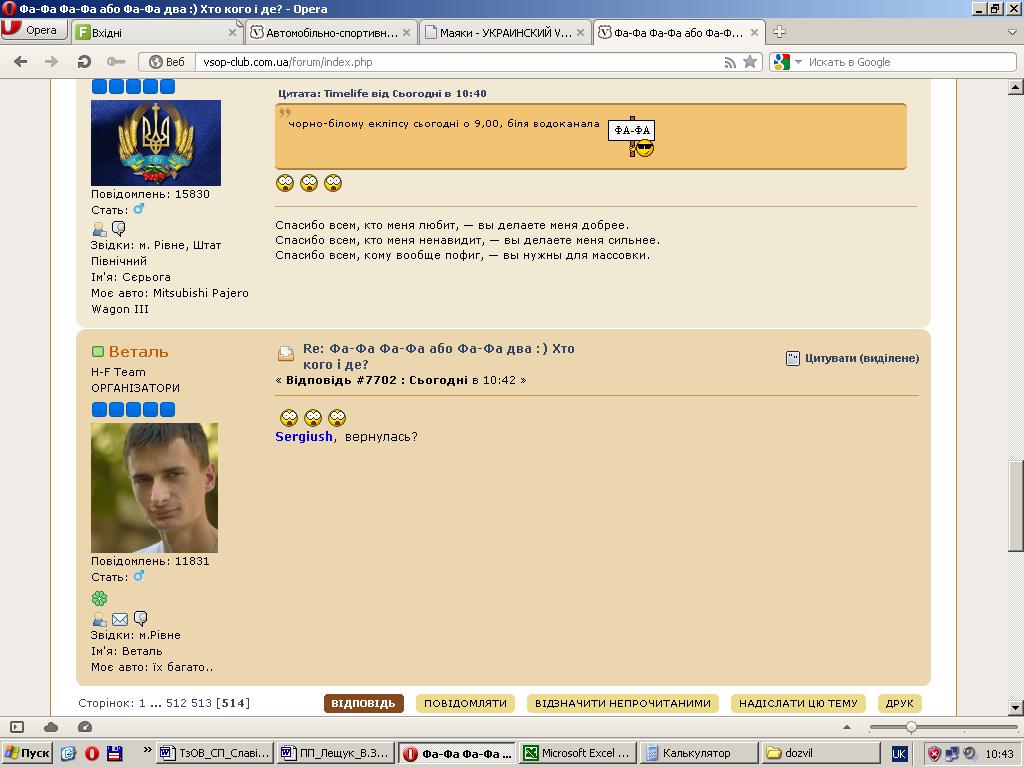
Task: Click Веталь's green ICQ flower icon
Action: click(99, 598)
